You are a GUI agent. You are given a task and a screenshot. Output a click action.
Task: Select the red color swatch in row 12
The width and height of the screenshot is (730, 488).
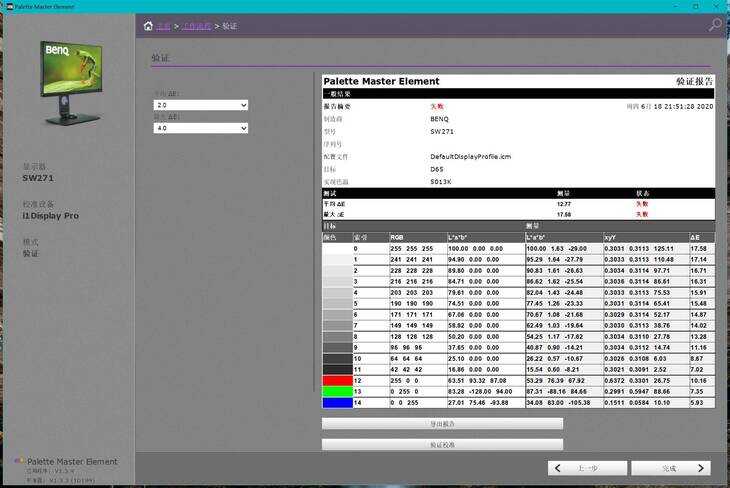(338, 380)
